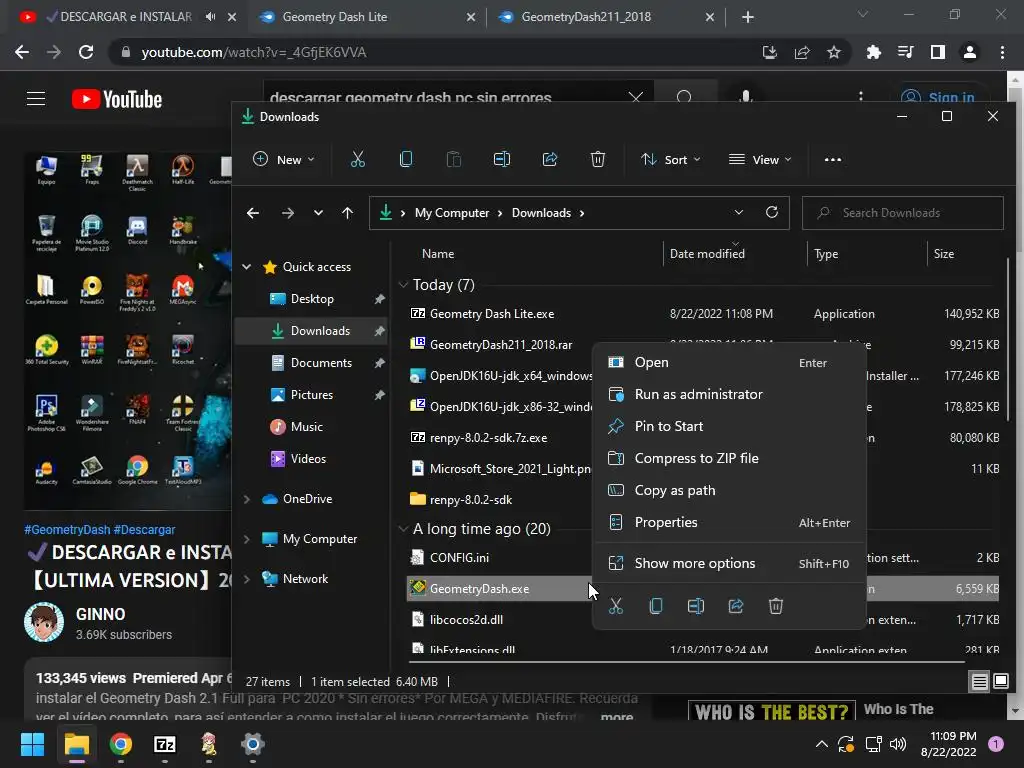Screen dimensions: 1024x768
Task: Click the Rename icon in Explorer toolbar
Action: [x=502, y=159]
